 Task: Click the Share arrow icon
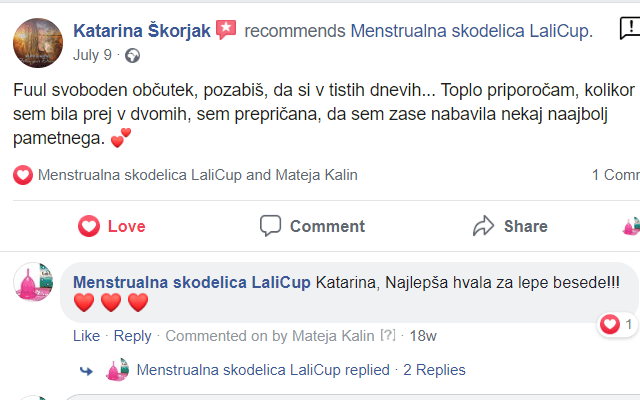(x=484, y=225)
